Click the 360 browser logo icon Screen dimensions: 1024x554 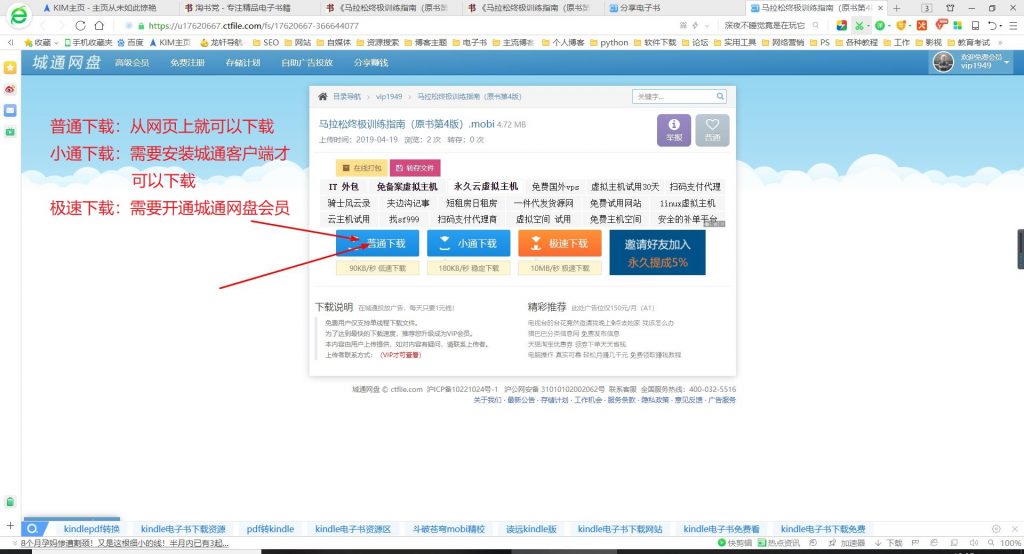click(19, 15)
